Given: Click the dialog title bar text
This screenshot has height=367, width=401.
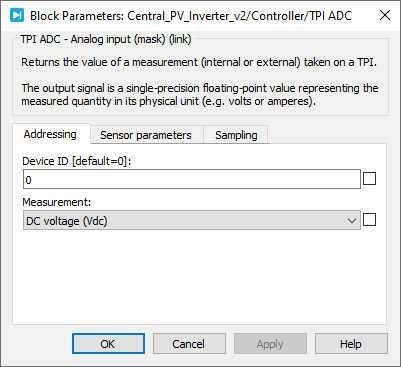Looking at the screenshot, I should (191, 16).
